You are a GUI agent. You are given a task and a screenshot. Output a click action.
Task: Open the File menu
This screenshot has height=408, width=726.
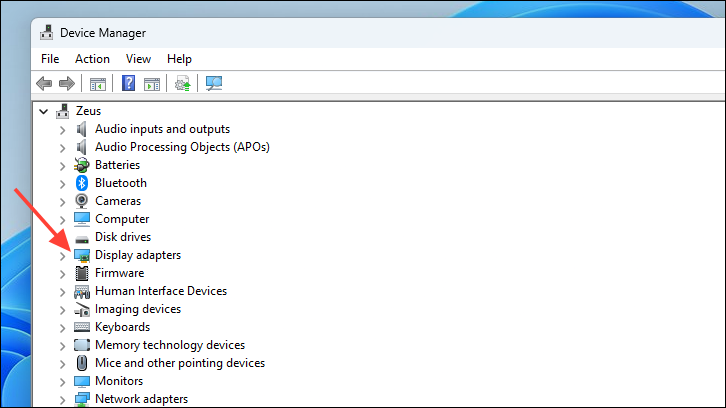50,59
